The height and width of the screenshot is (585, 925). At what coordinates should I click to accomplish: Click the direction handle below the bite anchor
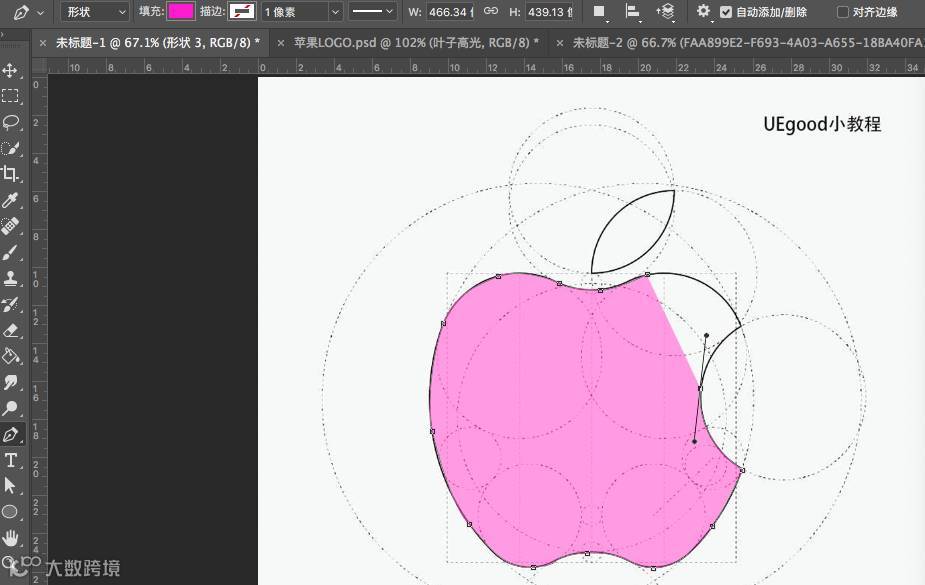(x=694, y=441)
